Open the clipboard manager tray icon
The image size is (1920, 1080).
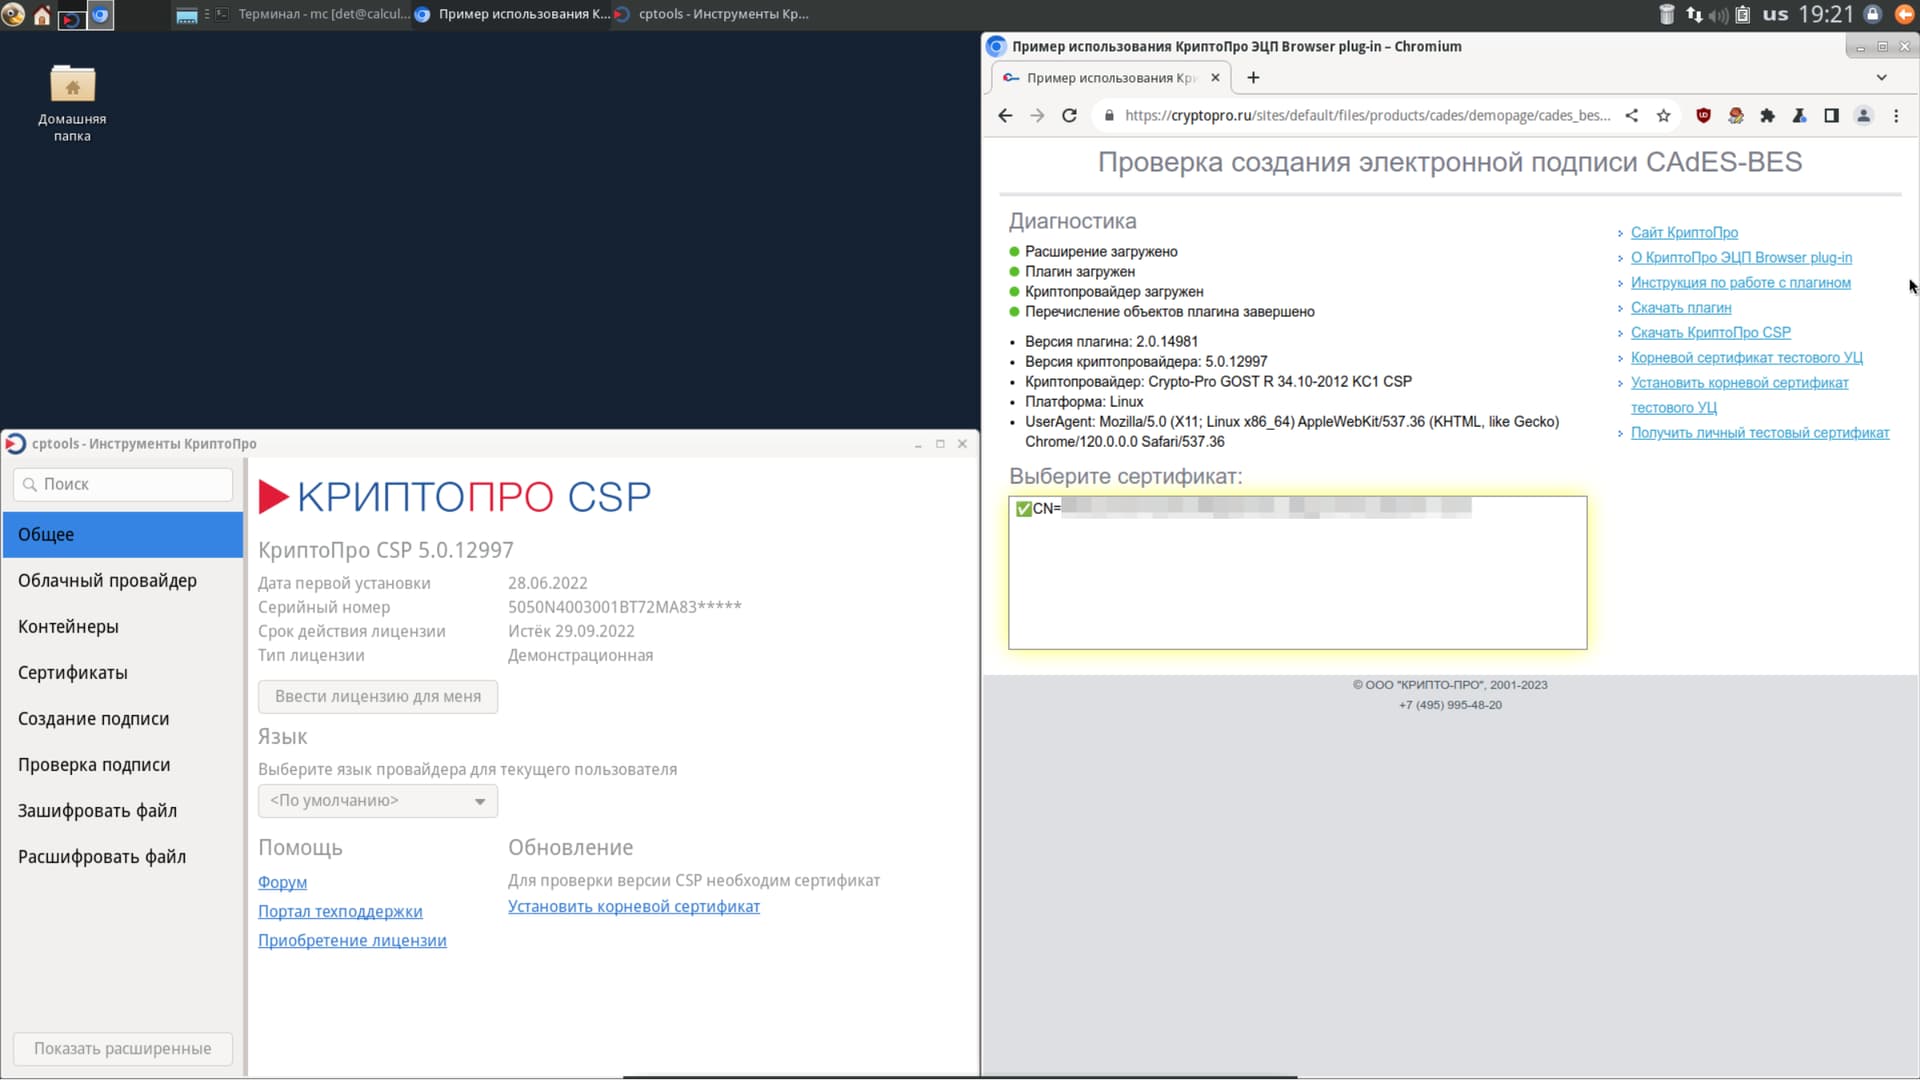[x=1743, y=14]
